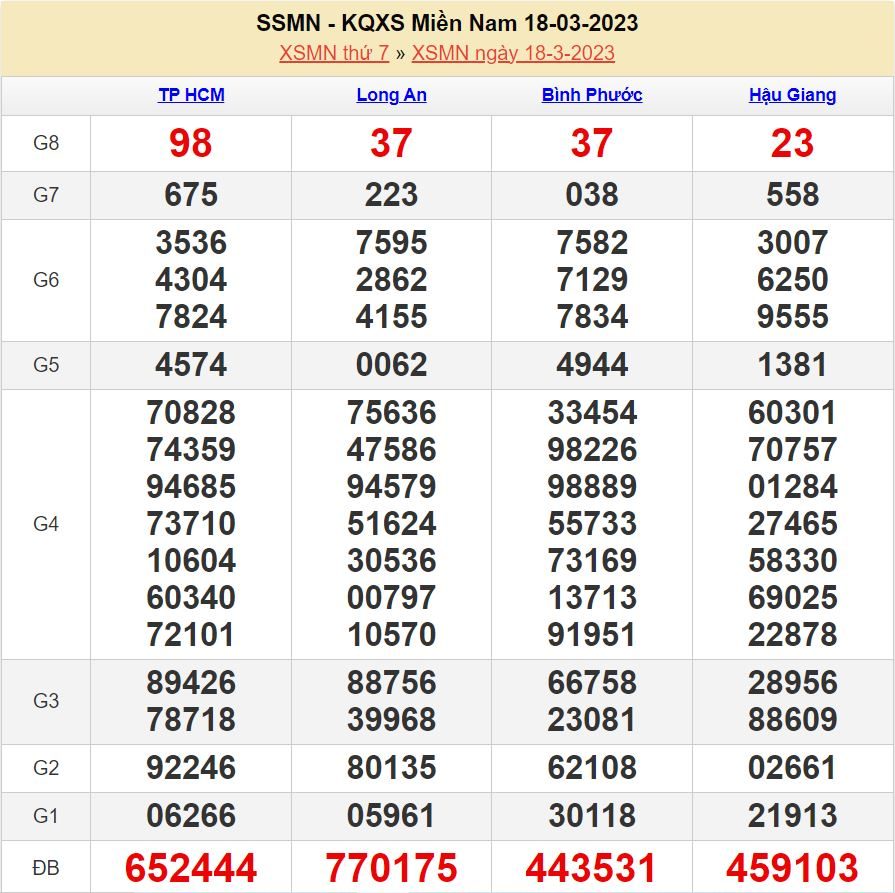Click the G2 row label
This screenshot has width=895, height=893.
point(46,768)
